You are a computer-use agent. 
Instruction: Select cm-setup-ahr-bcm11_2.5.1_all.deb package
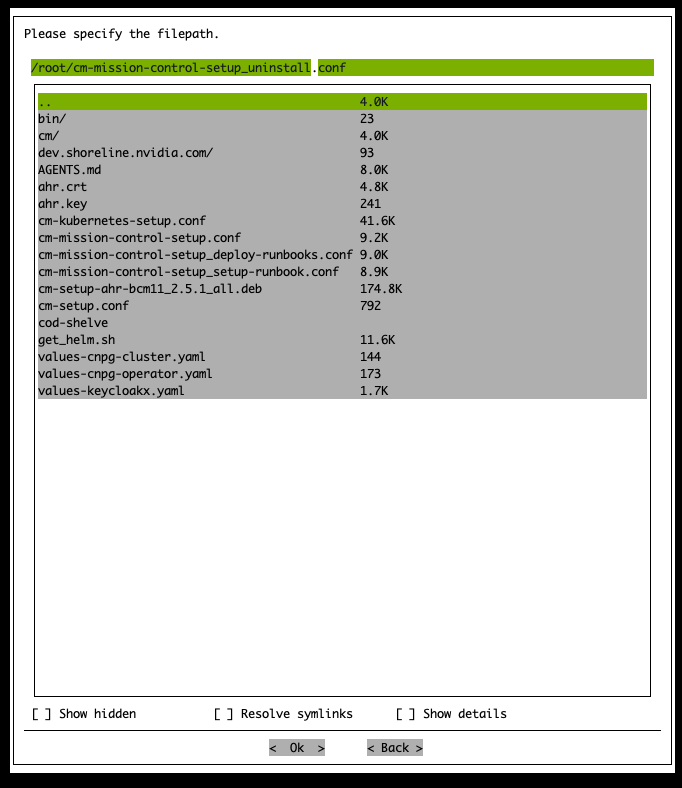[342, 289]
